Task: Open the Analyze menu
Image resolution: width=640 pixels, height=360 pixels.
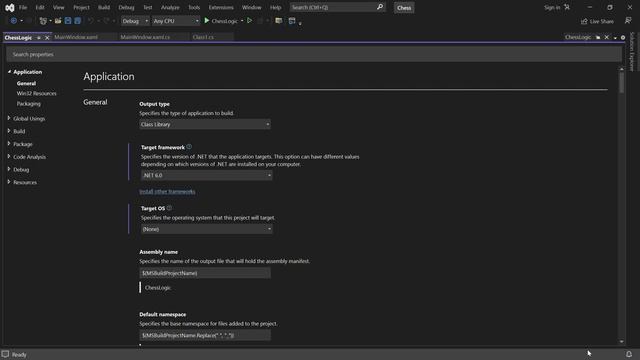Action: coord(170,7)
